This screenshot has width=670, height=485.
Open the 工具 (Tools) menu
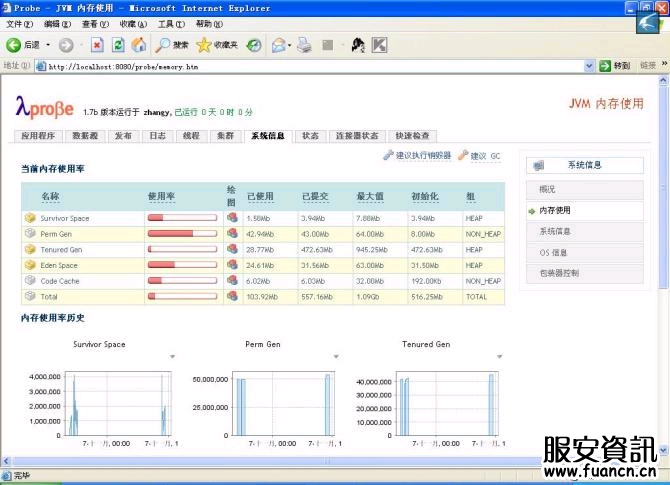pos(171,24)
